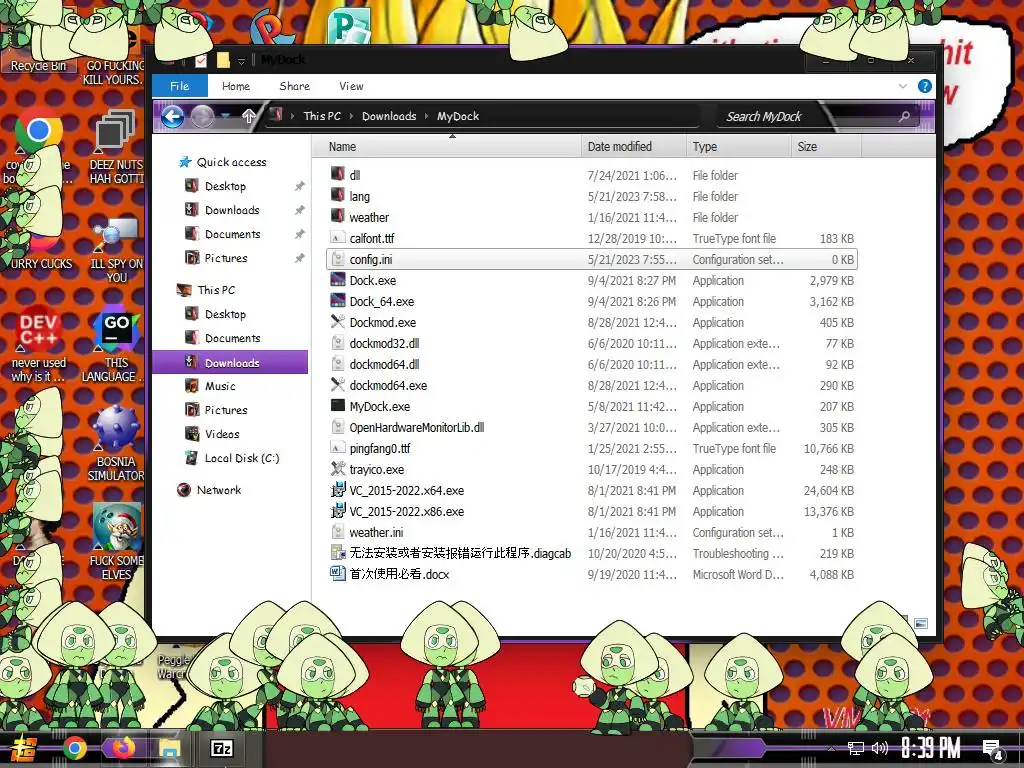This screenshot has width=1024, height=768.
Task: Open the View ribbon tab
Action: pyautogui.click(x=351, y=86)
